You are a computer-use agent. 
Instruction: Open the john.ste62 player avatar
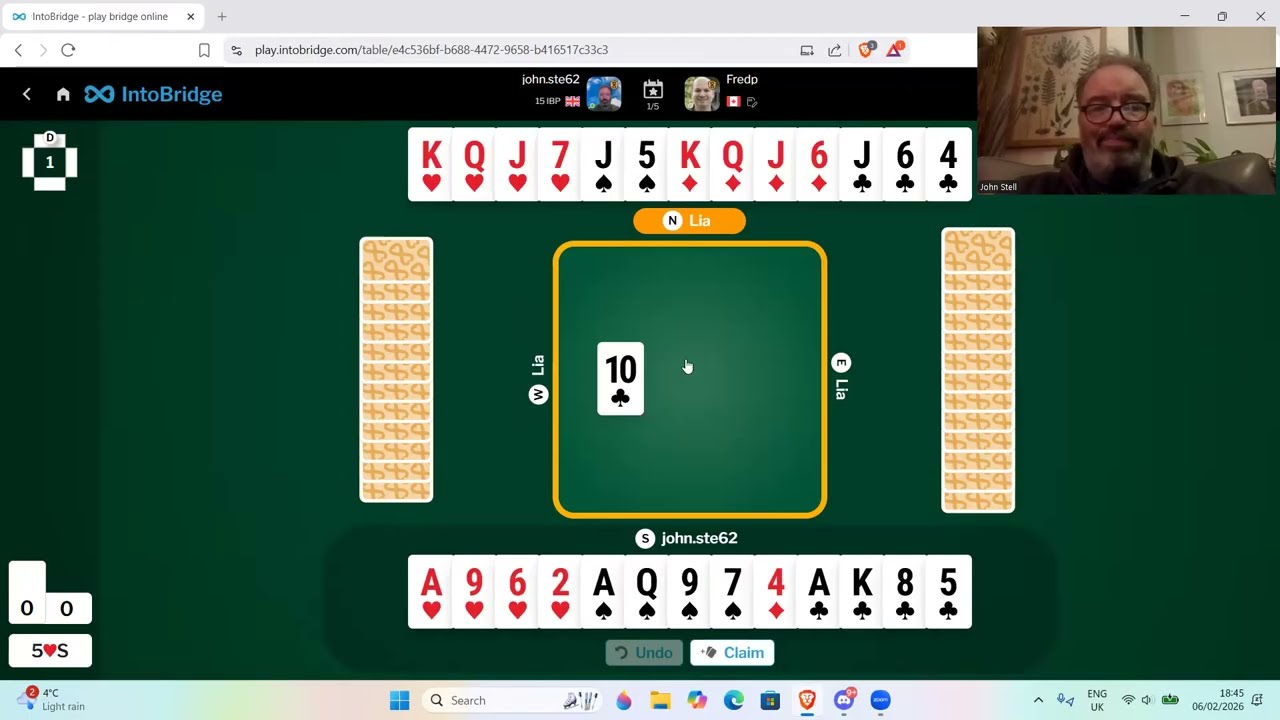[604, 94]
